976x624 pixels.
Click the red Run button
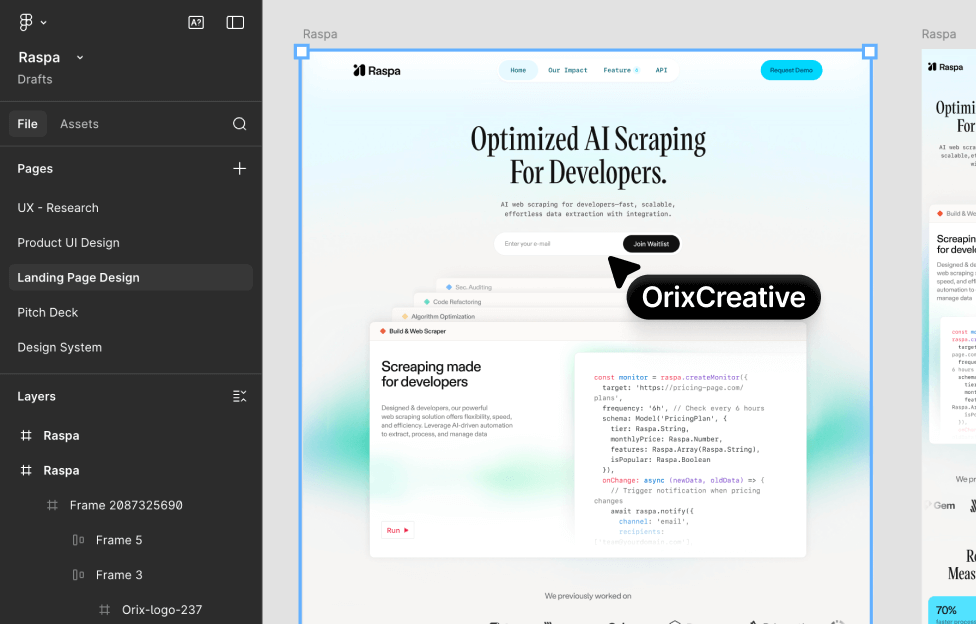click(x=397, y=530)
